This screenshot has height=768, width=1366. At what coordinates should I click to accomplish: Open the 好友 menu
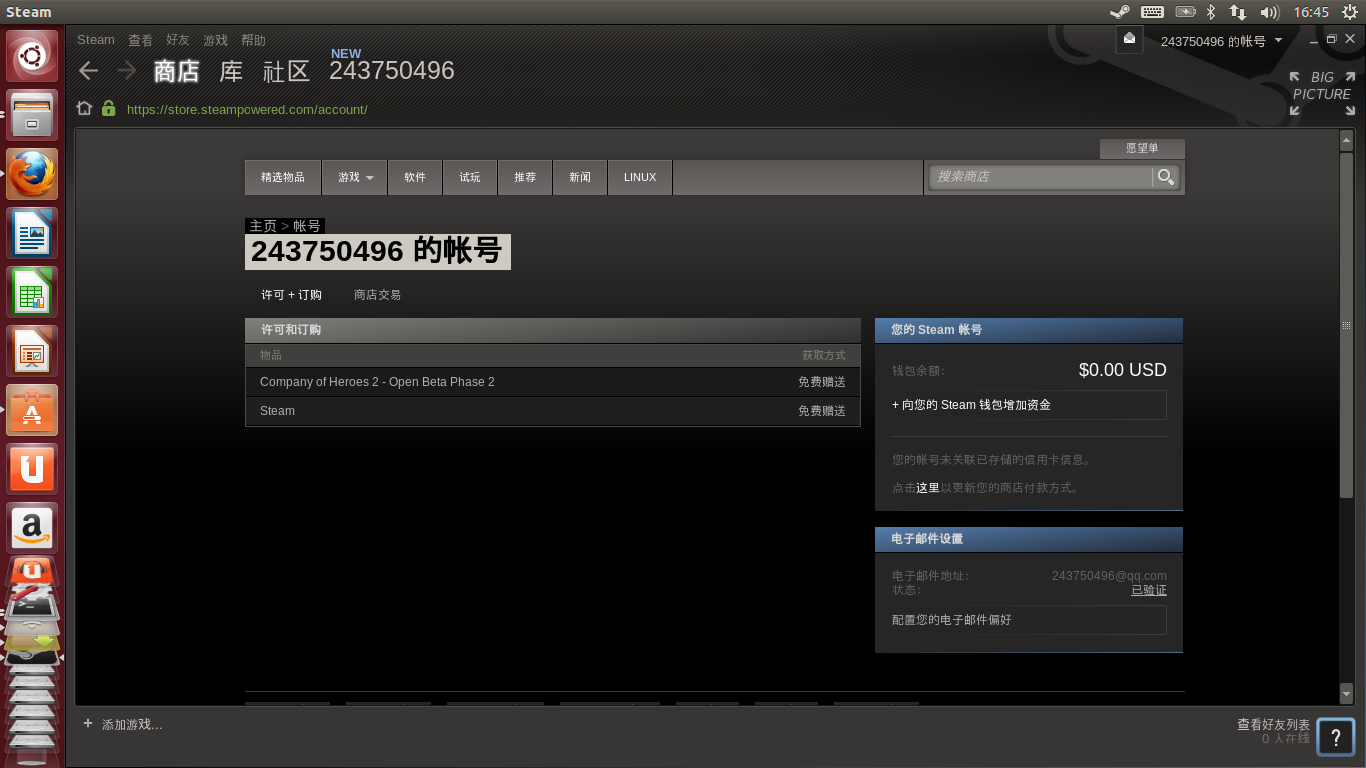click(178, 40)
